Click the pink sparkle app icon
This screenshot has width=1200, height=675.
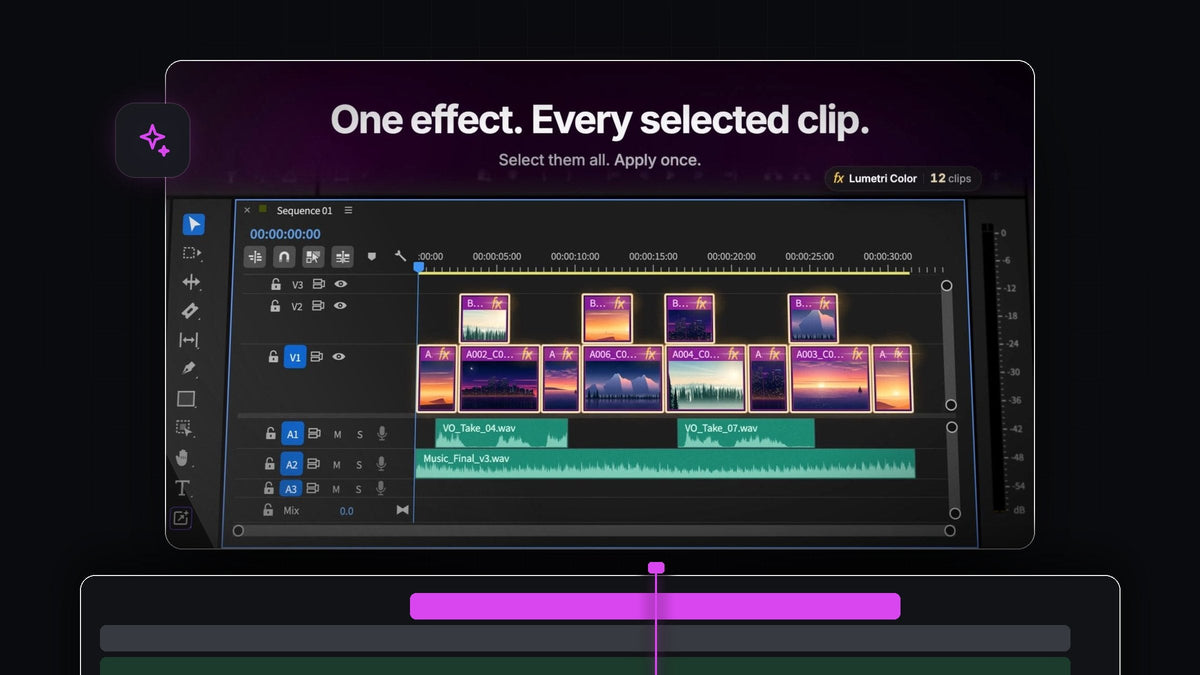153,139
